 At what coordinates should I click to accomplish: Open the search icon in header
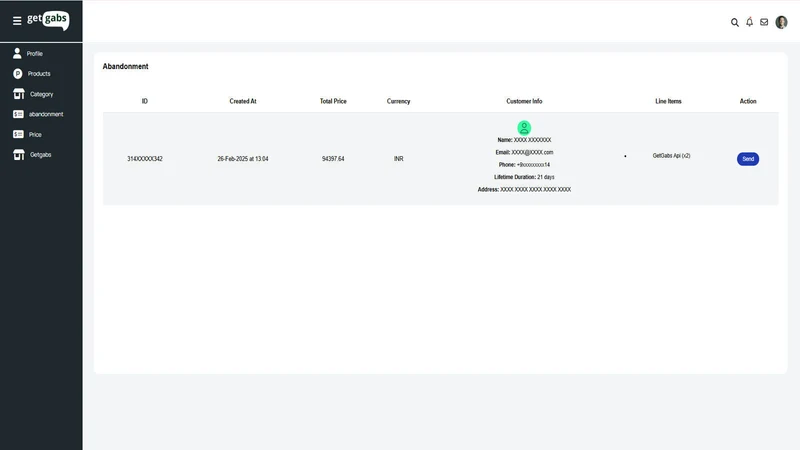click(x=735, y=22)
